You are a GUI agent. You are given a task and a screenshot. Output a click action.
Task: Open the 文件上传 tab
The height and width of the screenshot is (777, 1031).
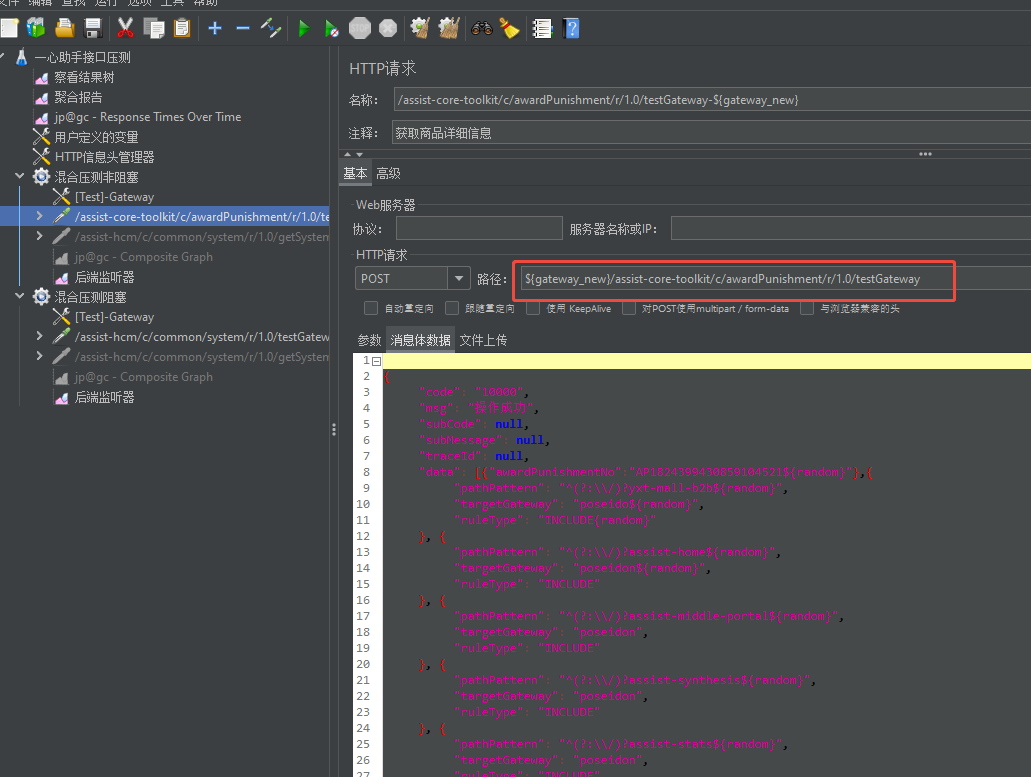click(483, 340)
